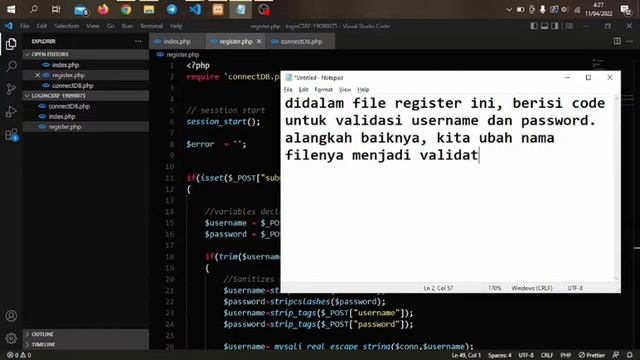640x360 pixels.
Task: Open the Notepad Format menu
Action: [x=323, y=89]
